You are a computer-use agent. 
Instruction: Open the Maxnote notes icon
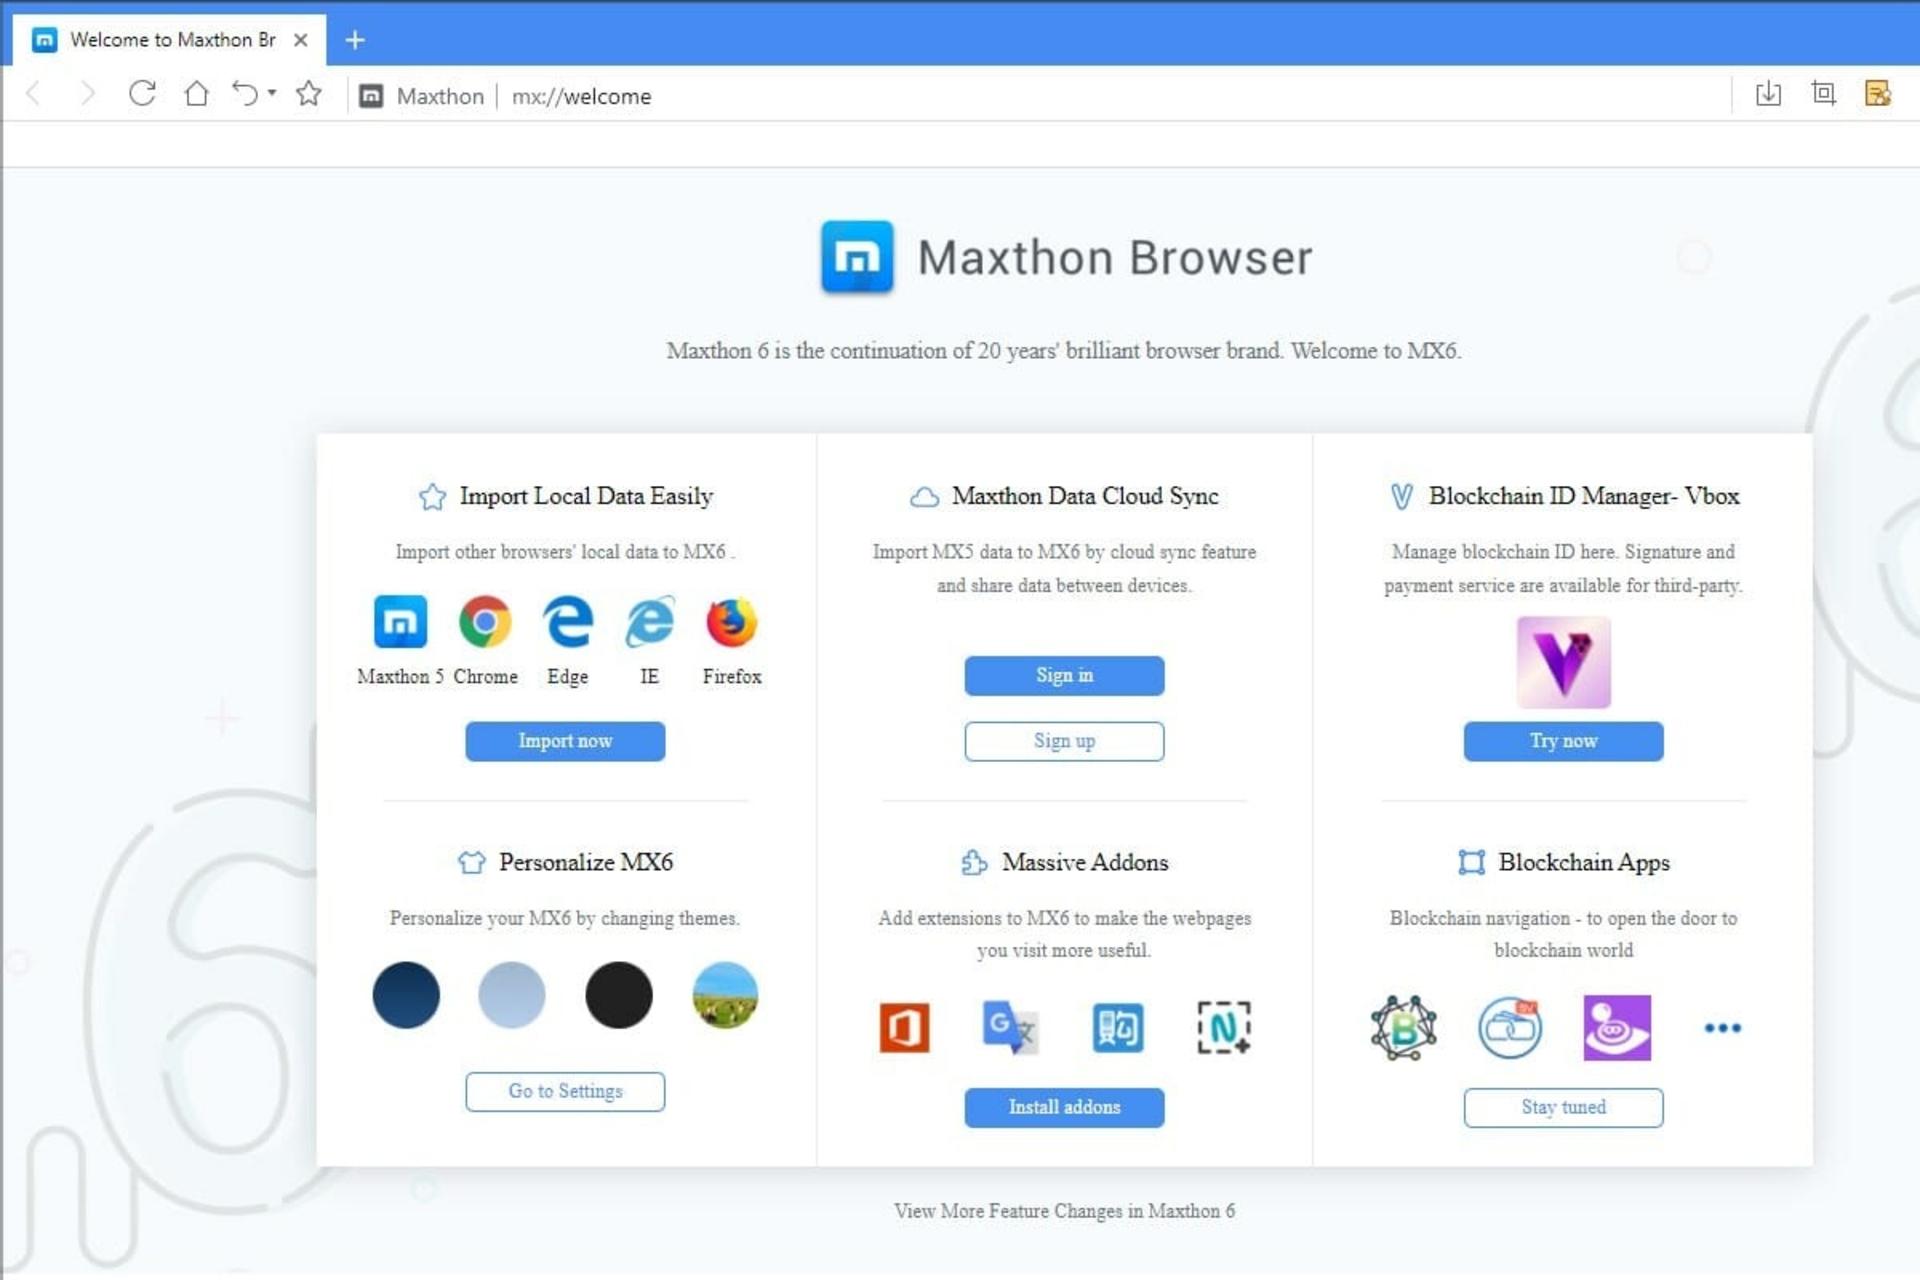click(x=1877, y=94)
